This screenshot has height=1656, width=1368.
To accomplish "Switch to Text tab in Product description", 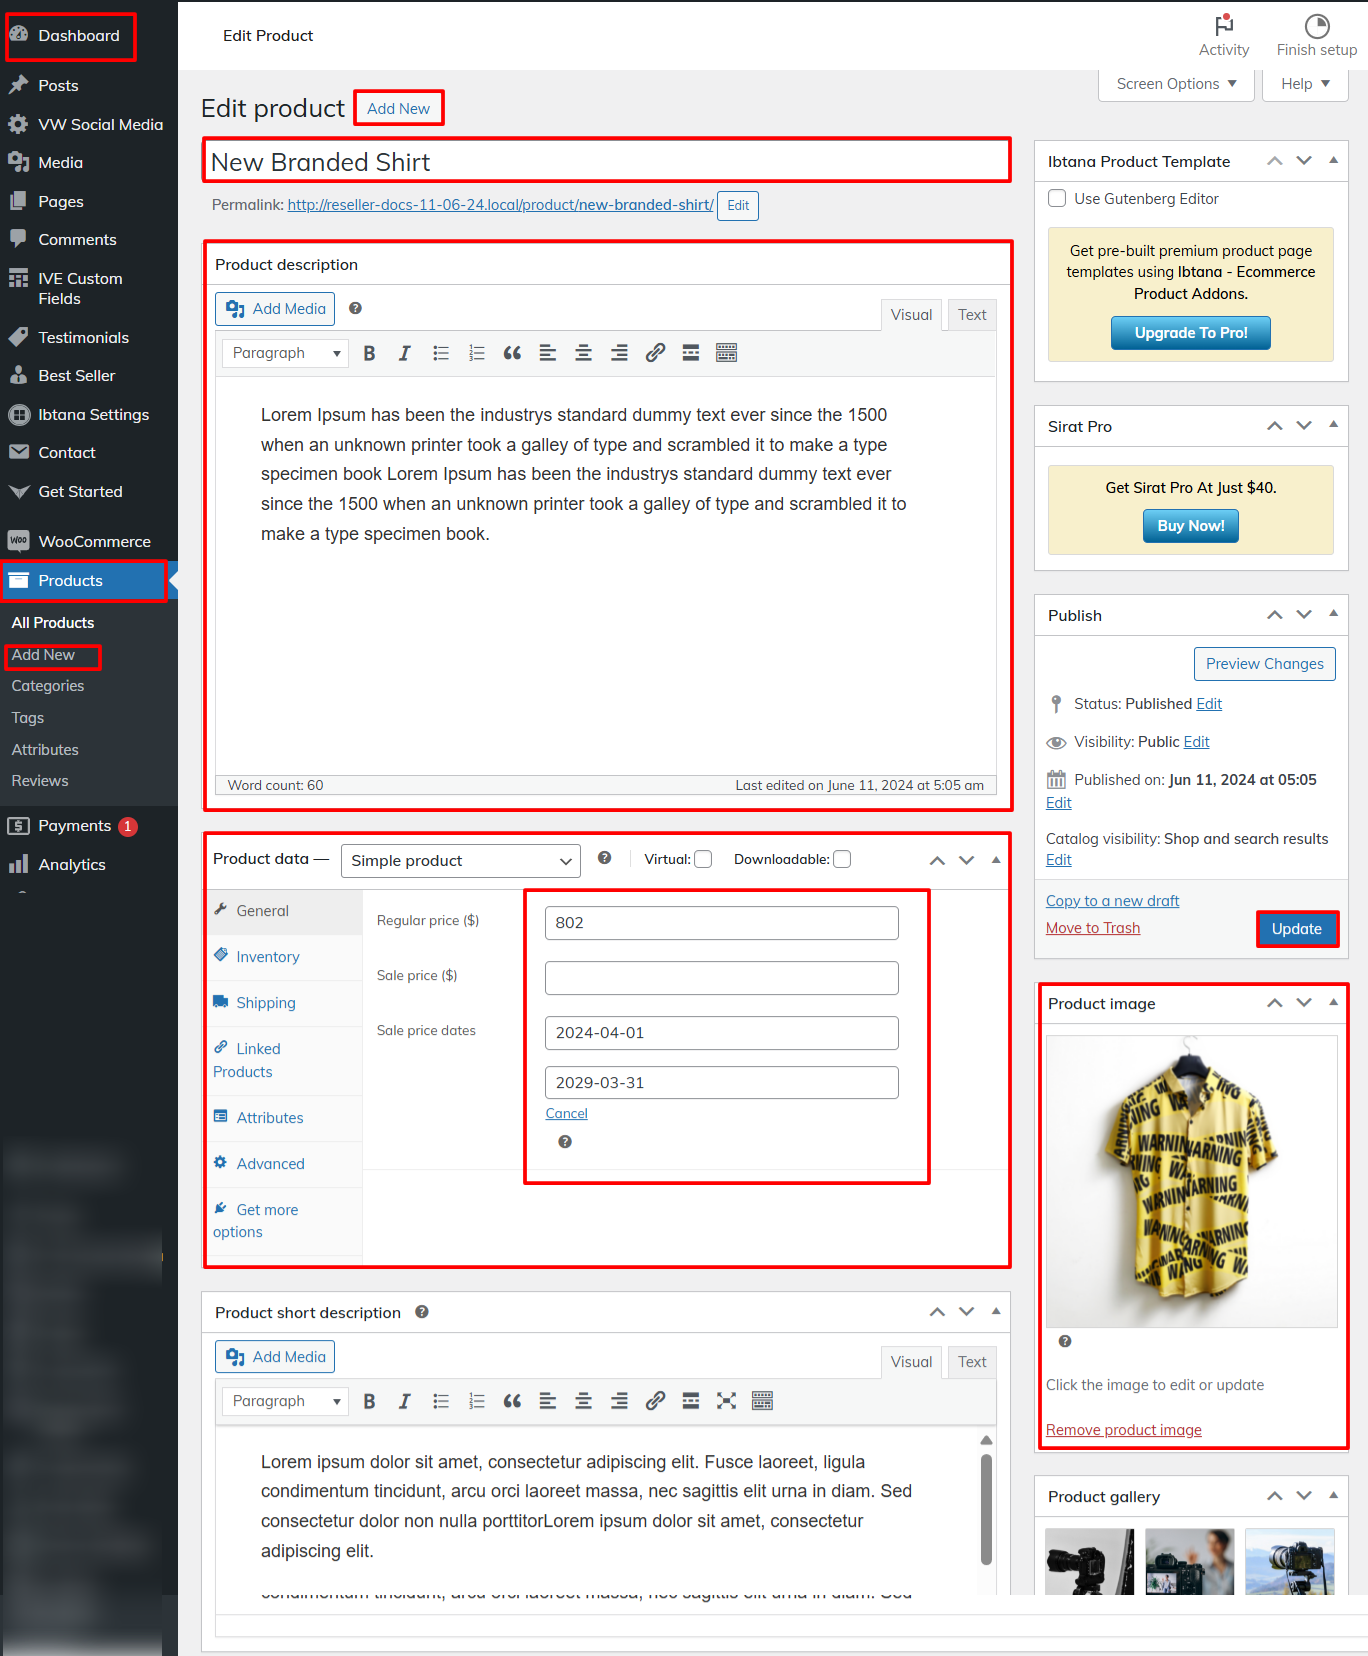I will click(x=971, y=315).
